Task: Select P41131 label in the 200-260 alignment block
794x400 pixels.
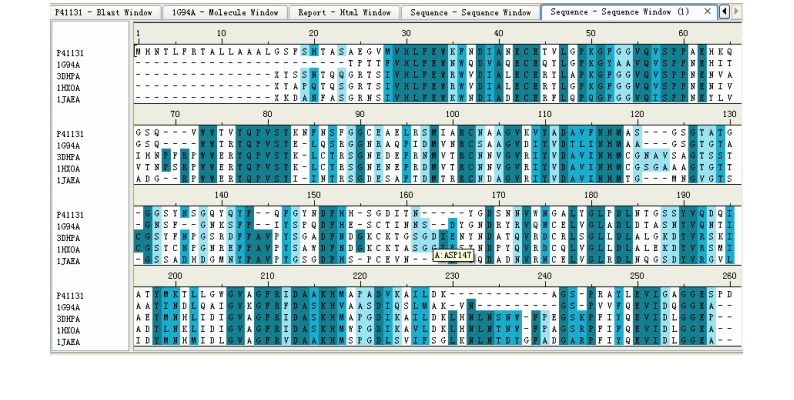Action: [x=70, y=296]
